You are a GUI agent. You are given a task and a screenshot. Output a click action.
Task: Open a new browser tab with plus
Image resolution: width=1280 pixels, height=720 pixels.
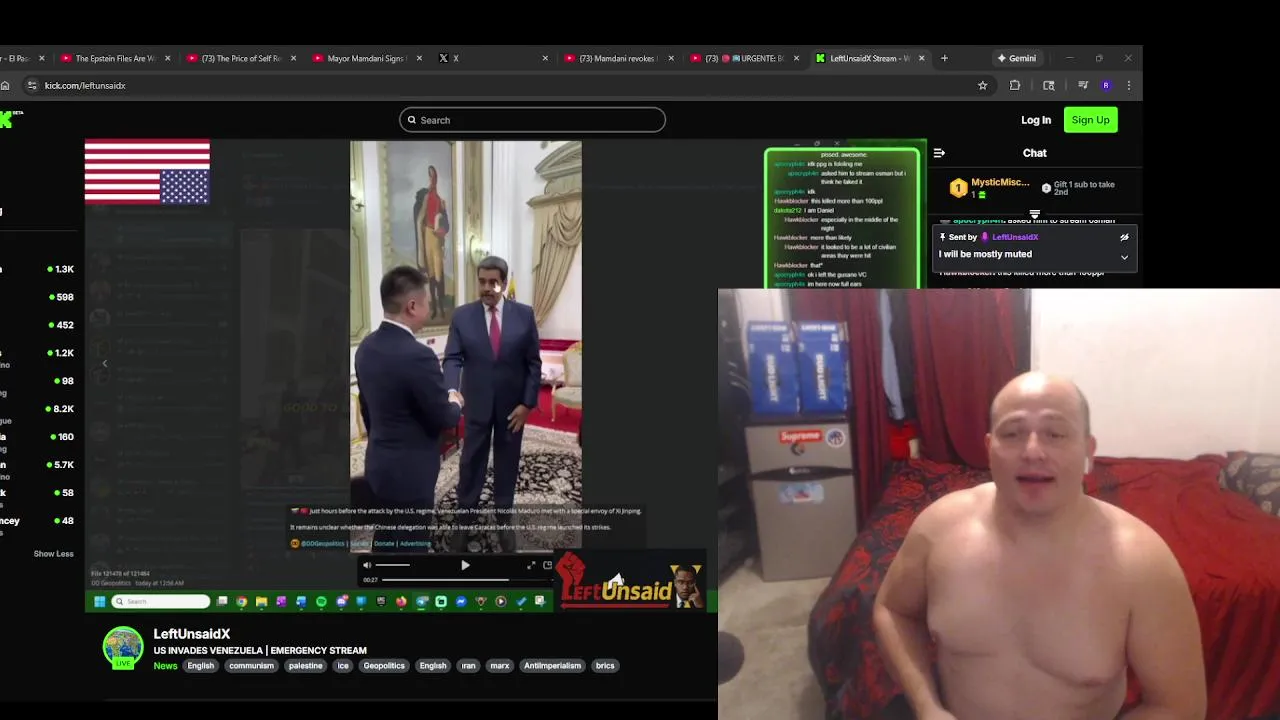coord(944,58)
